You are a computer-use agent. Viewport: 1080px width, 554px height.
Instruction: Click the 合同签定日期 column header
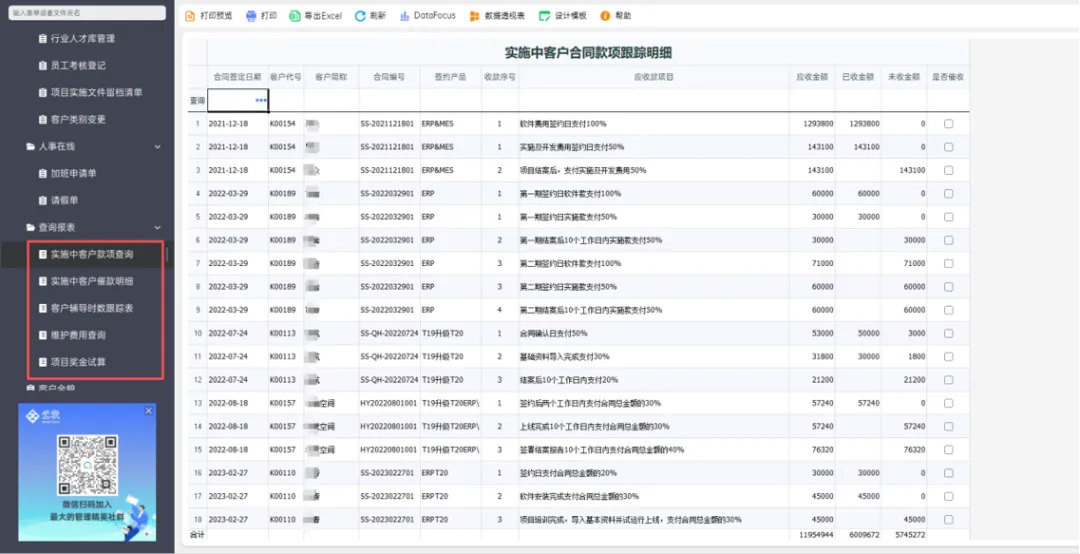click(x=237, y=77)
